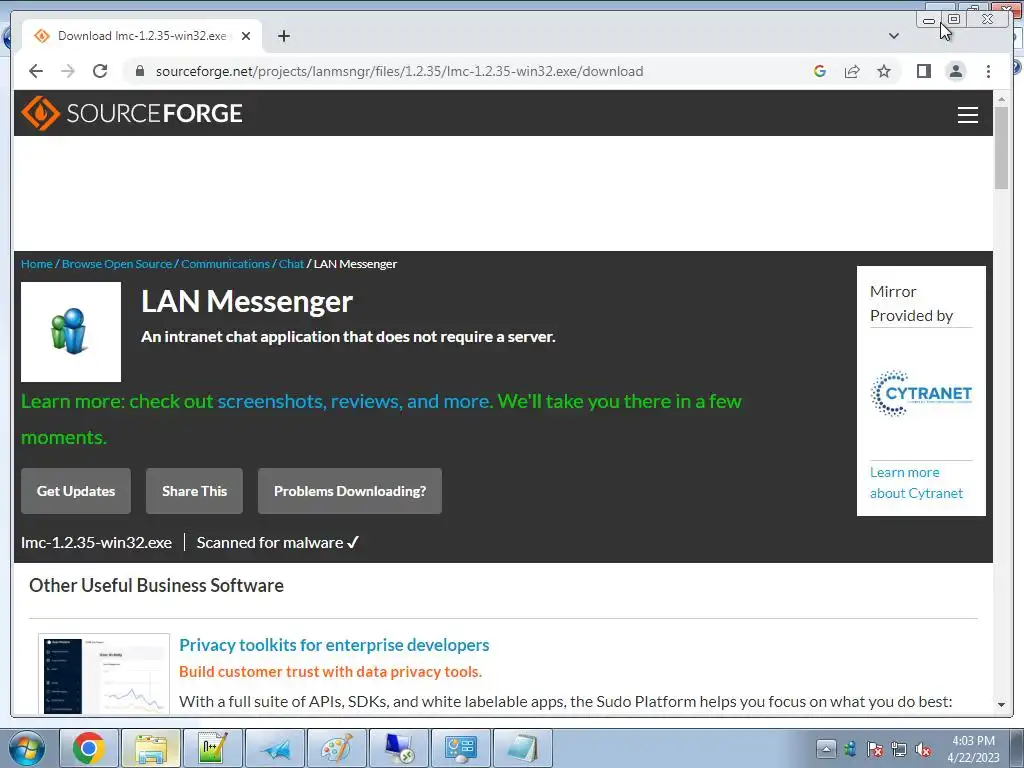The image size is (1024, 768).
Task: Click the SourceForge logo
Action: tap(132, 113)
